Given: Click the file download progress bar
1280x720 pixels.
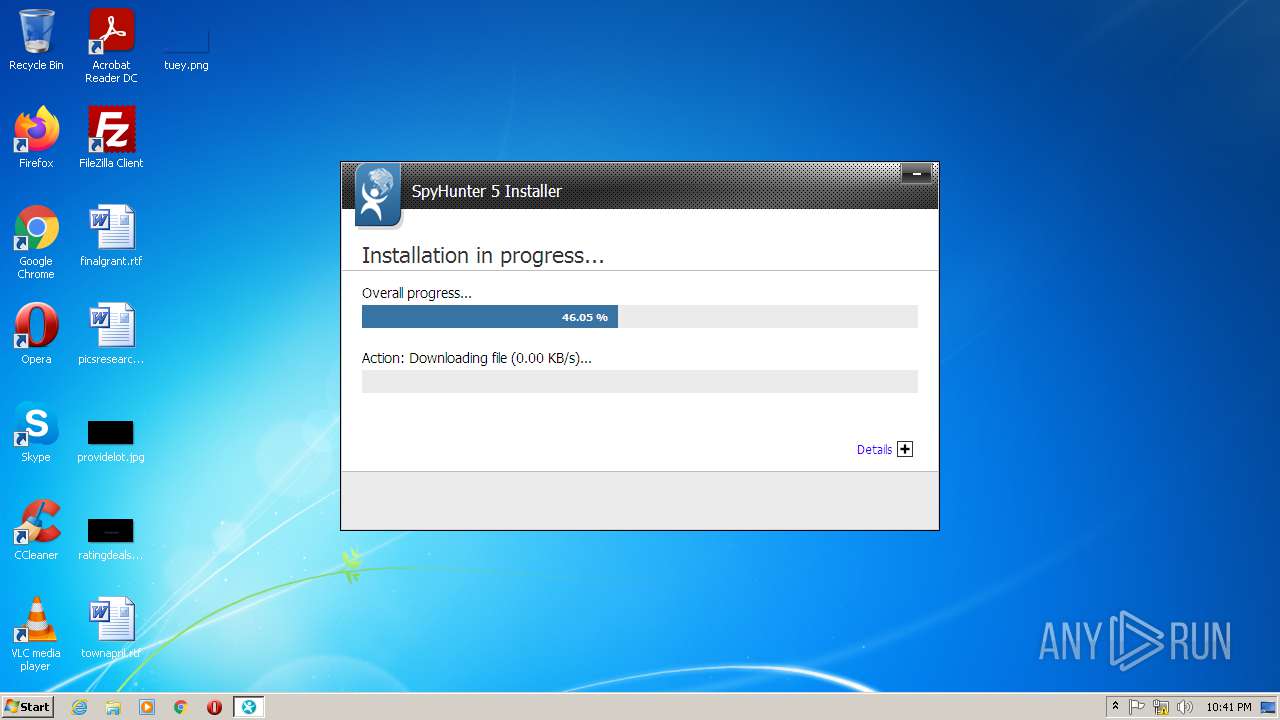Looking at the screenshot, I should click(x=639, y=381).
